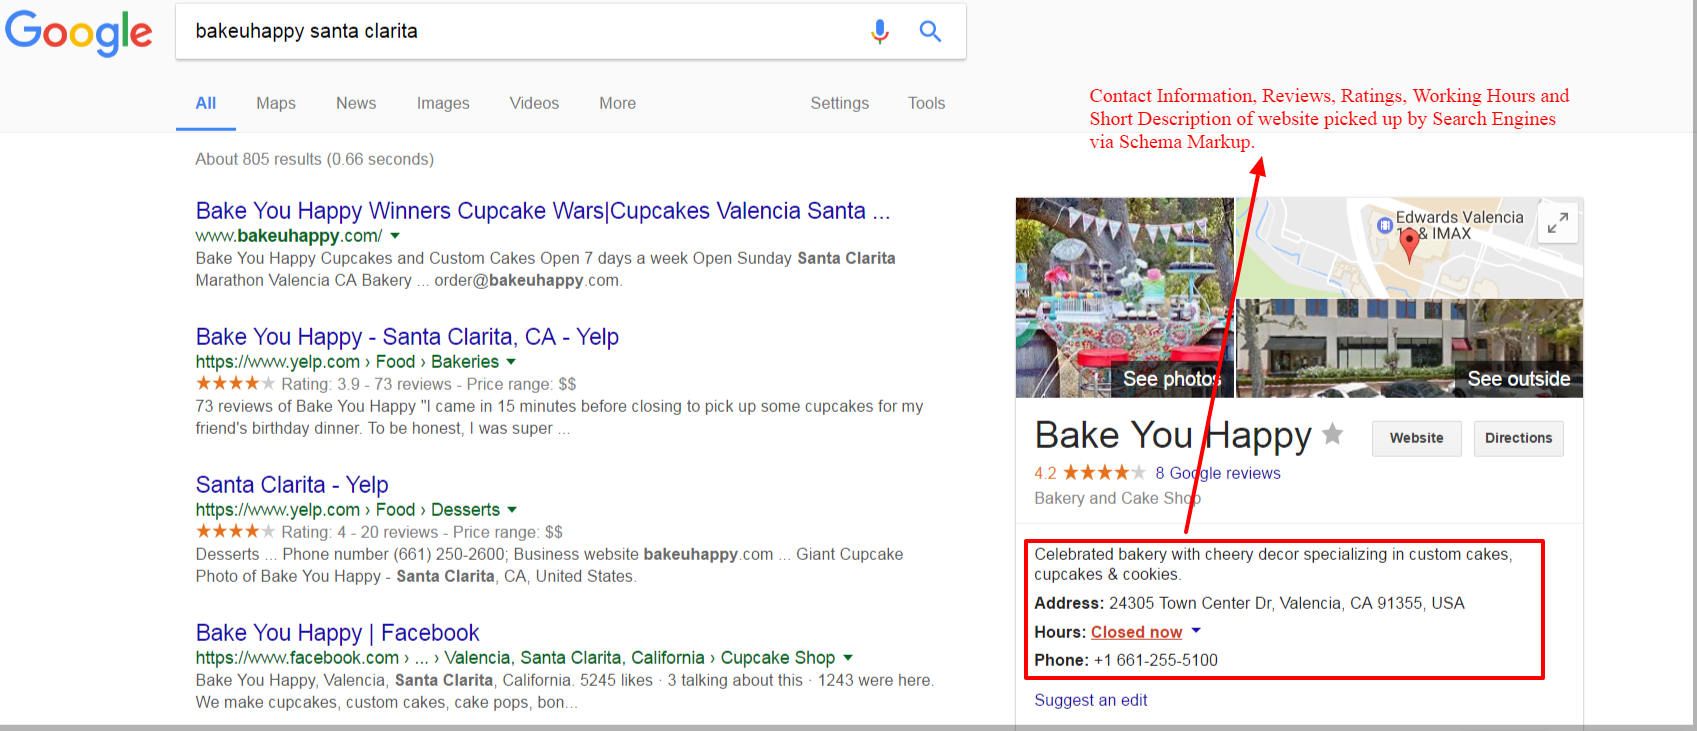The image size is (1697, 731).
Task: Click the Directions button
Action: click(x=1518, y=438)
